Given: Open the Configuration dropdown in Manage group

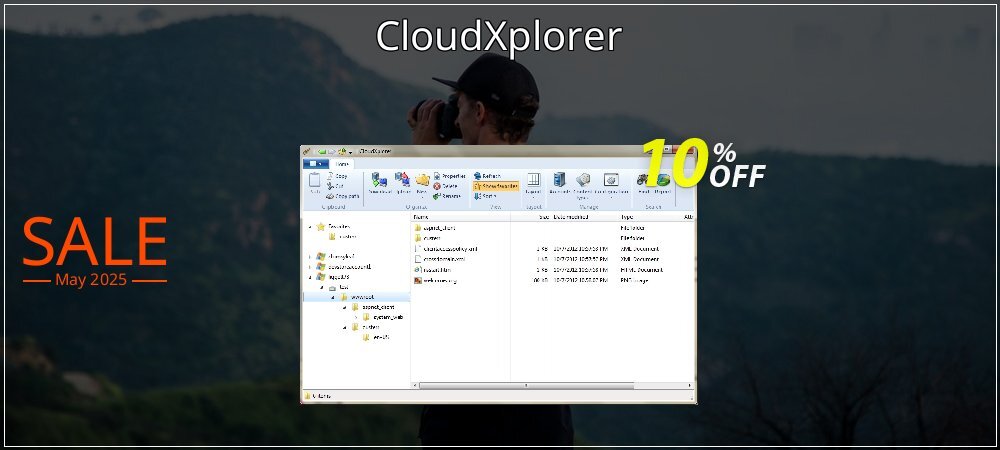Looking at the screenshot, I should point(610,185).
